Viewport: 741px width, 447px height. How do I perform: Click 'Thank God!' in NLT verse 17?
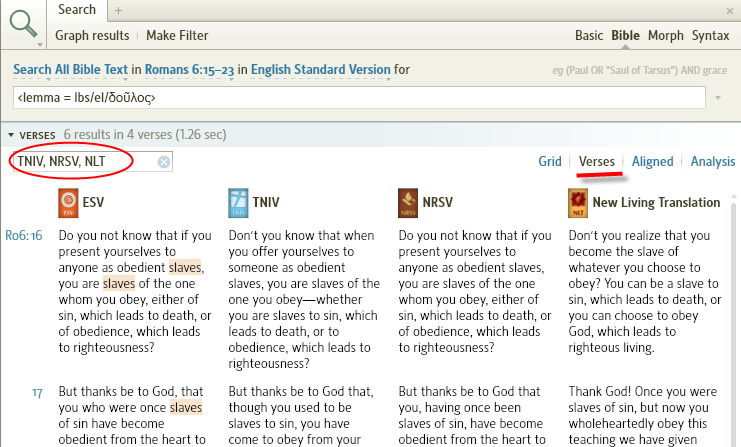click(600, 392)
